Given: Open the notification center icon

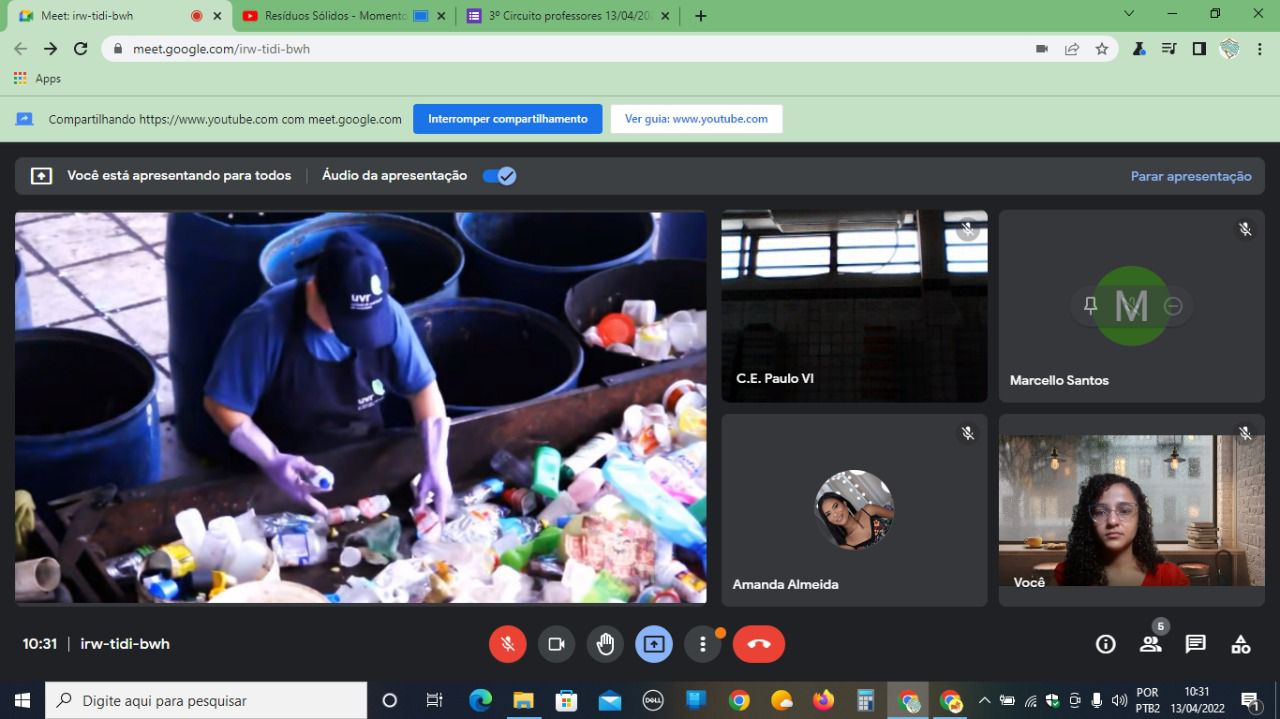Looking at the screenshot, I should click(1250, 700).
